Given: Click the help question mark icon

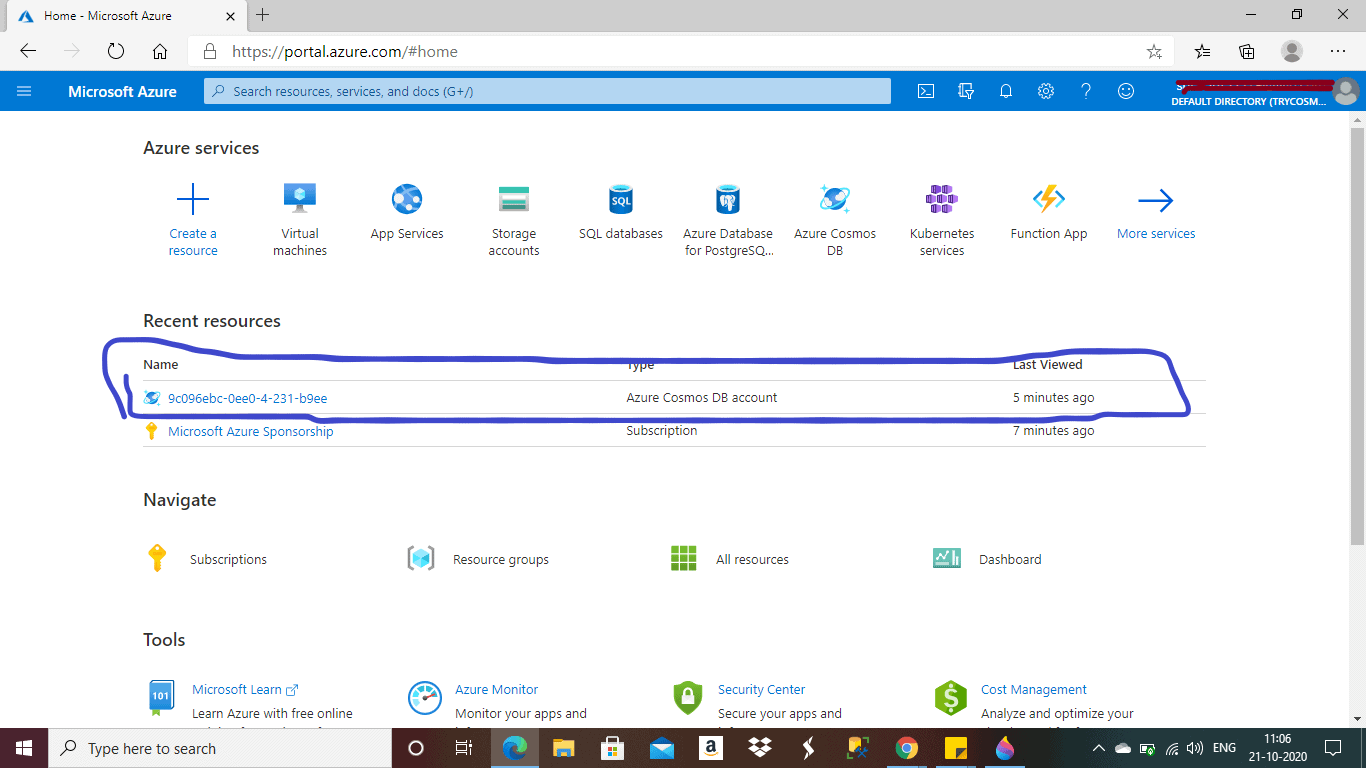Looking at the screenshot, I should pyautogui.click(x=1086, y=91).
